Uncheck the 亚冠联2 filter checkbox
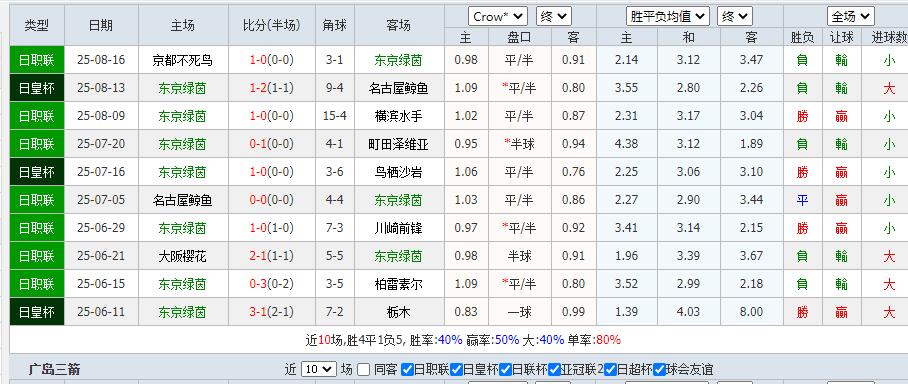 (x=554, y=370)
